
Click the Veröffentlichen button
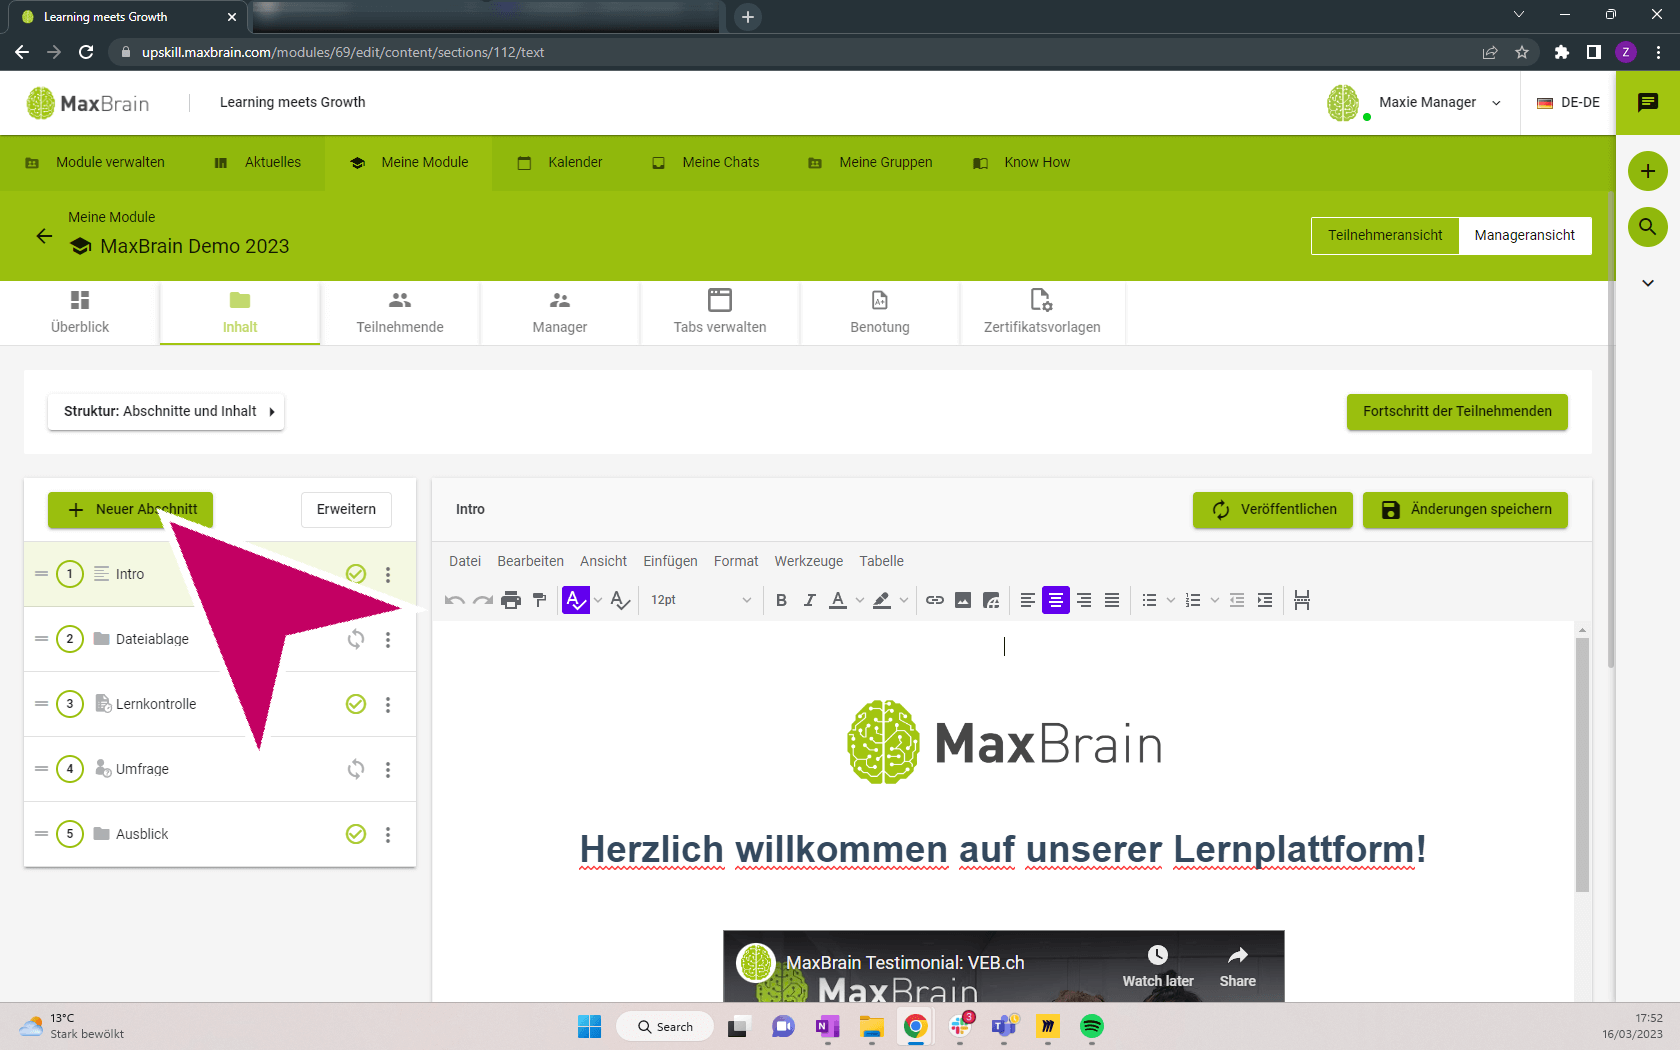(1272, 510)
